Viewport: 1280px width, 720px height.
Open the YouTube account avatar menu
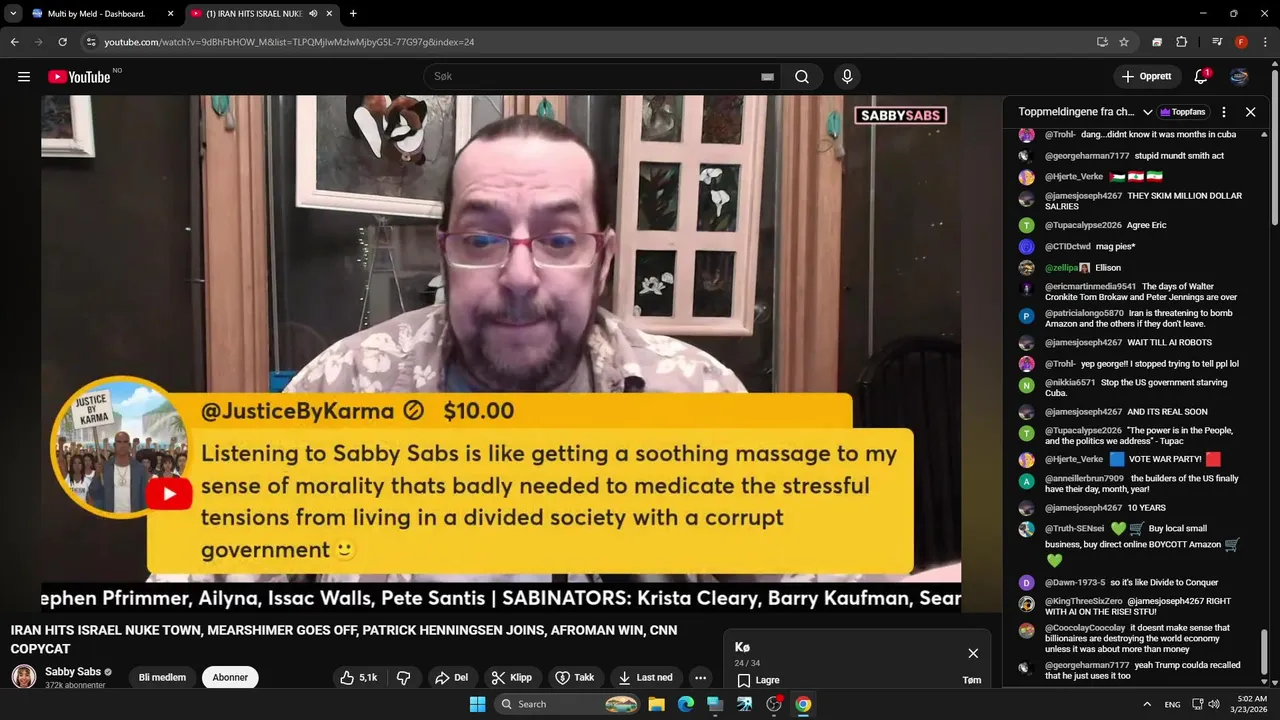(x=1239, y=77)
